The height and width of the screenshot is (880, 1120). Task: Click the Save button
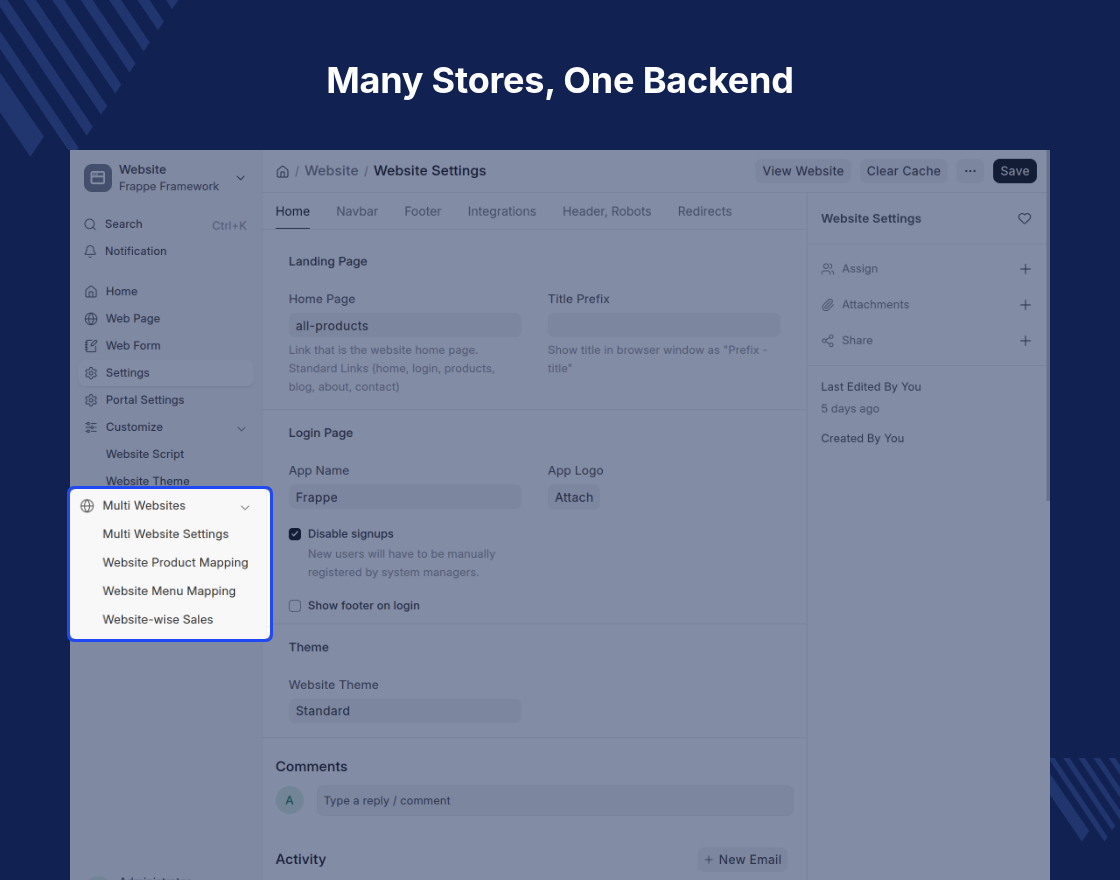[1015, 171]
